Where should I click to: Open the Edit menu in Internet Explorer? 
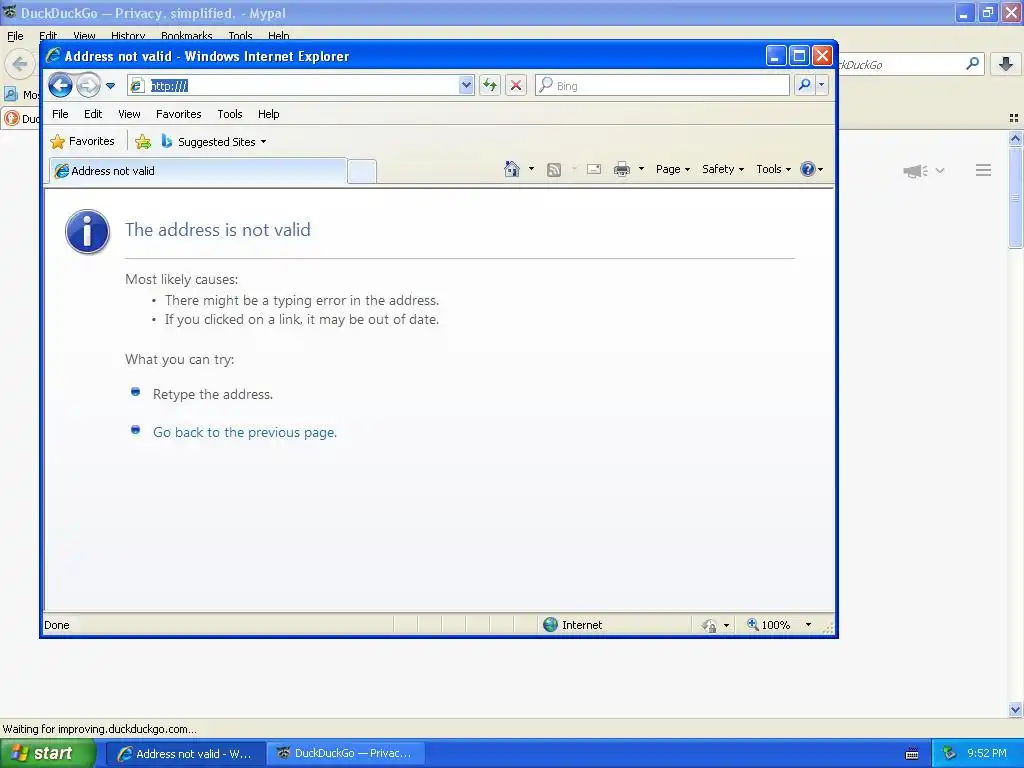tap(93, 114)
